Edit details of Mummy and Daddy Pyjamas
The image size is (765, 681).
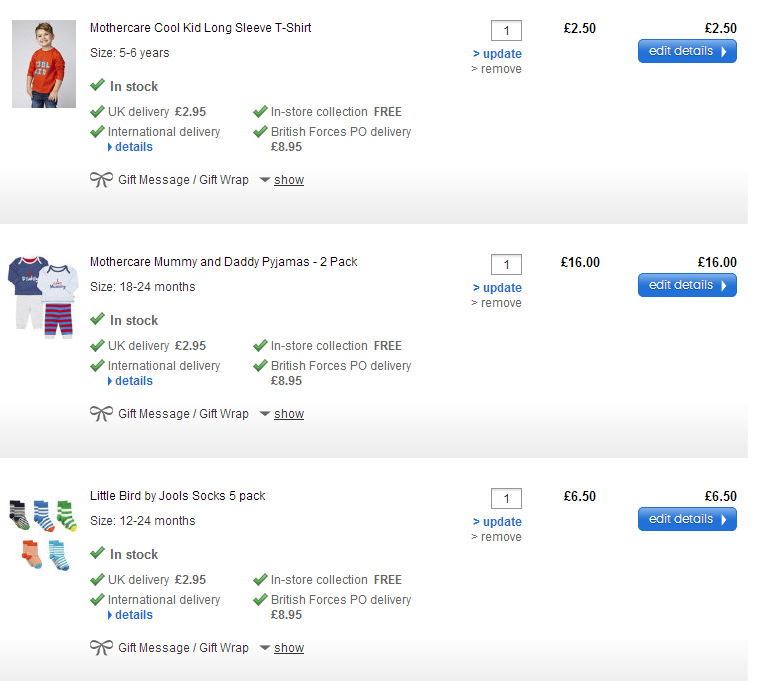[687, 285]
